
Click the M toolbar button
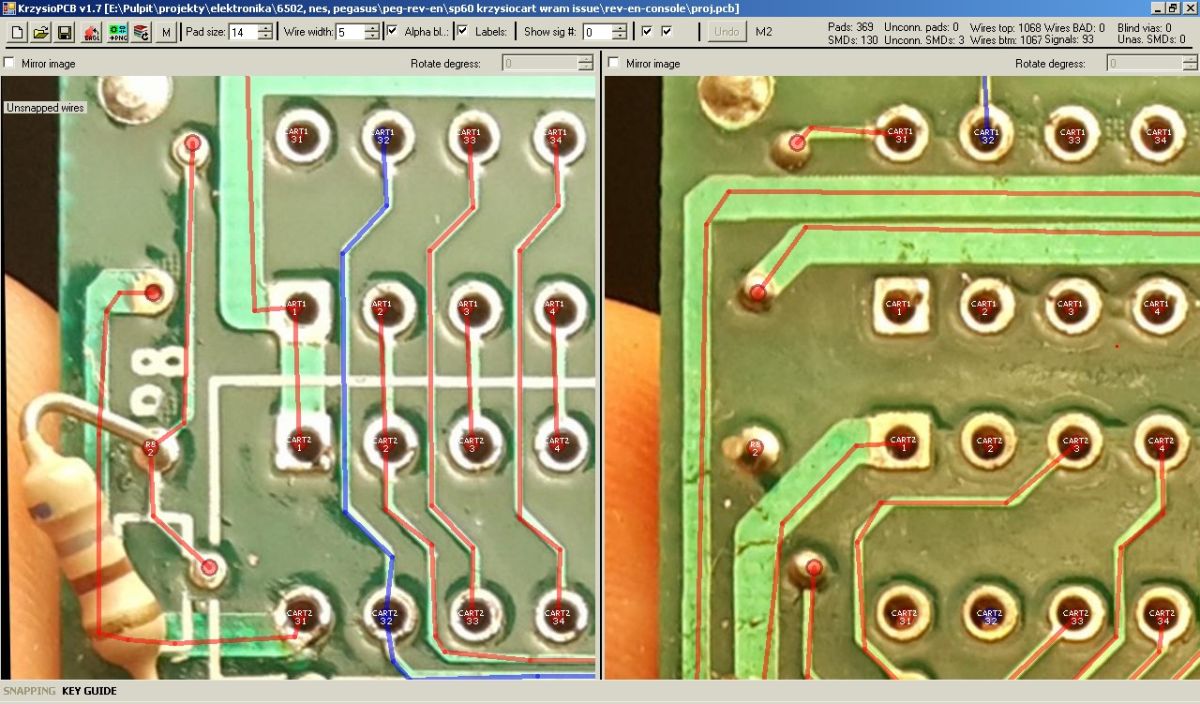tap(166, 33)
